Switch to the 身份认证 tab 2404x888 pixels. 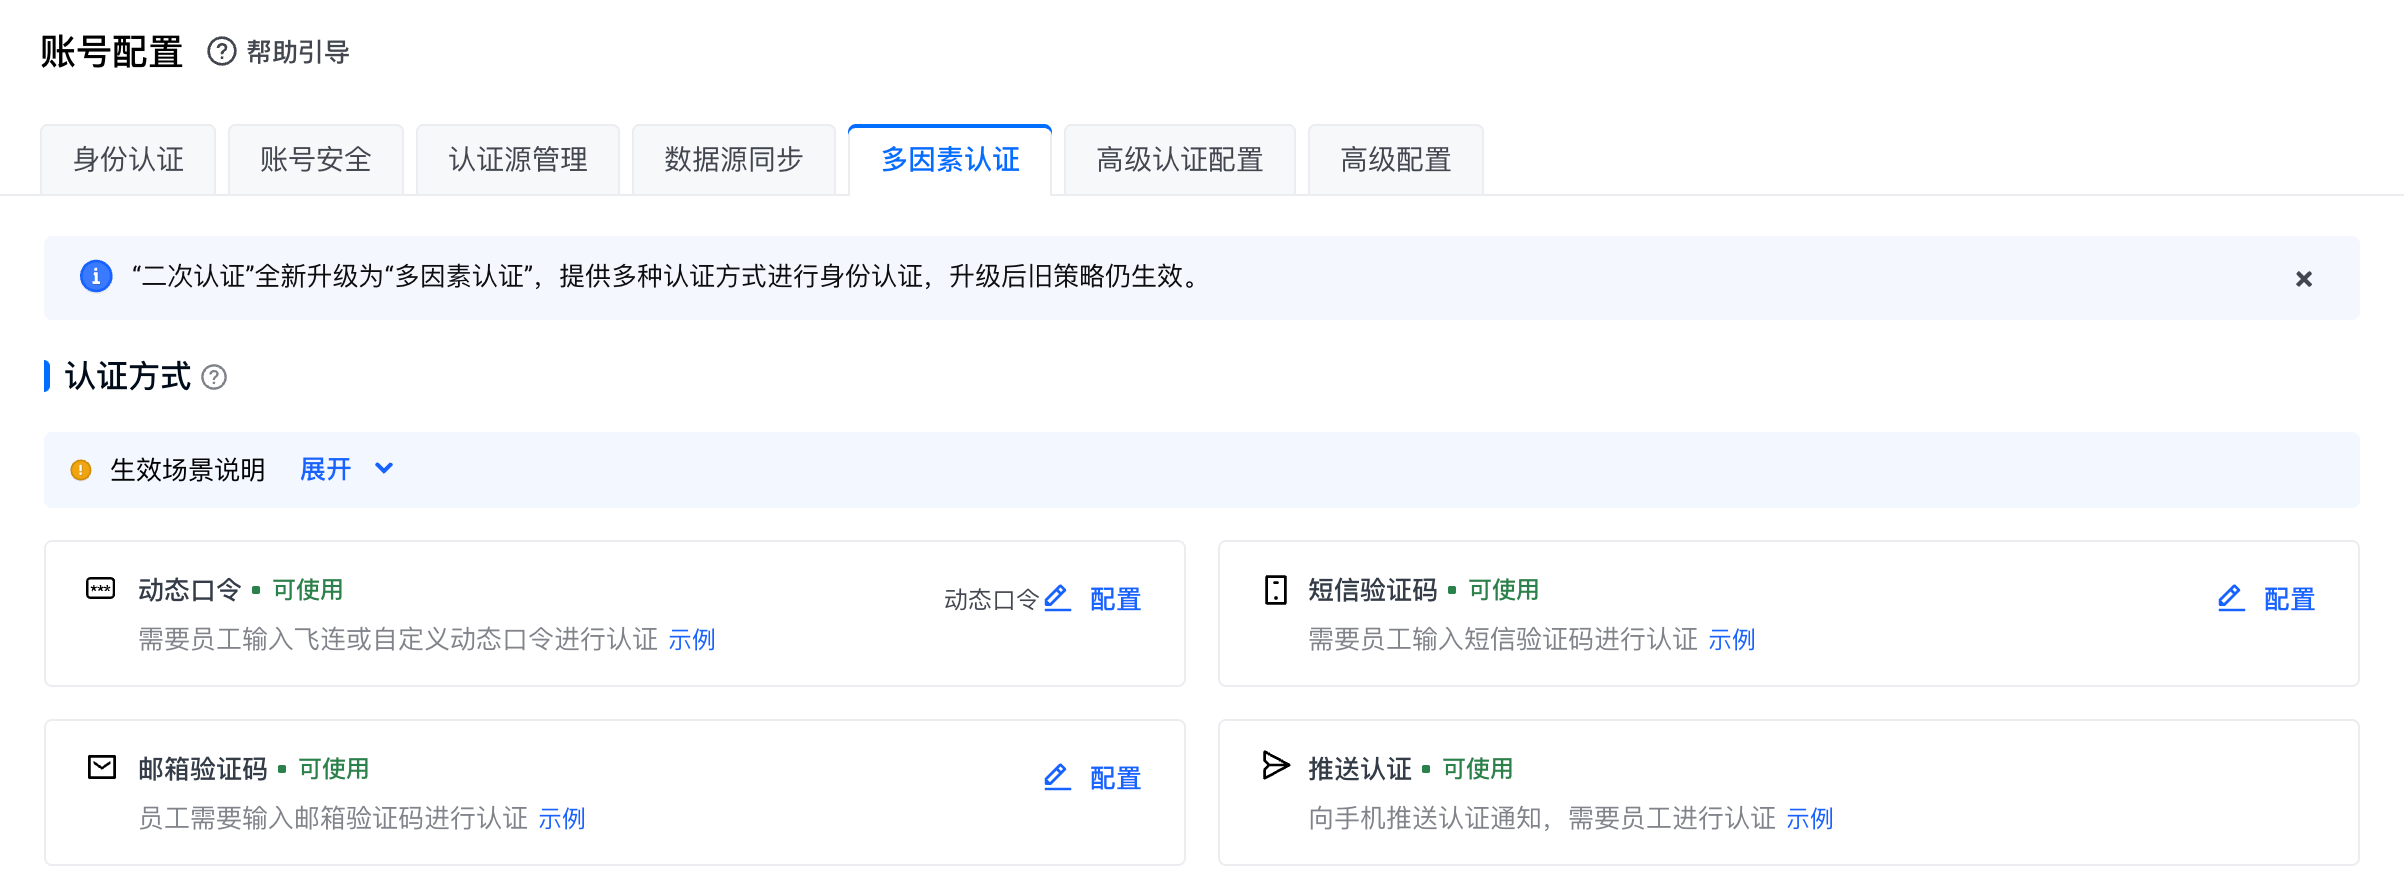pyautogui.click(x=128, y=160)
